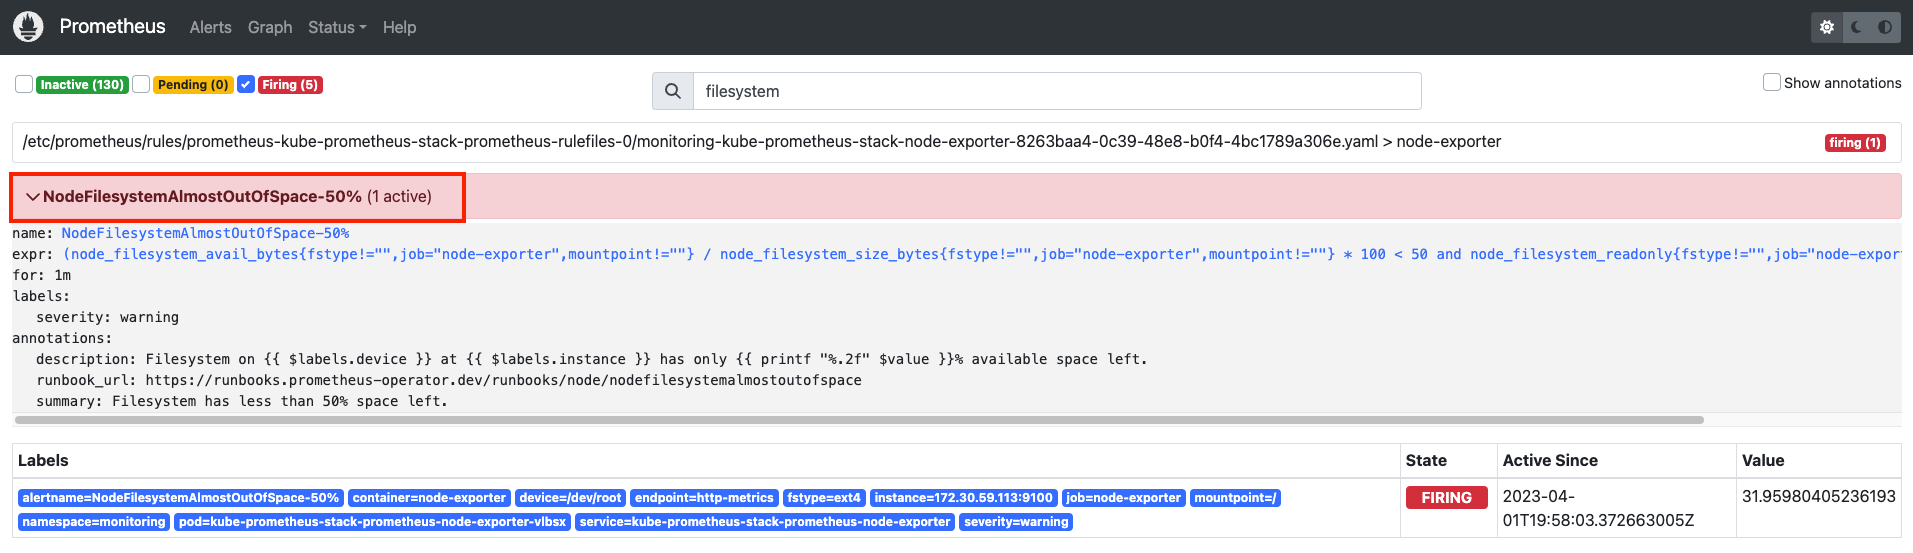Viewport: 1913px width, 553px height.
Task: Open the Help page
Action: point(399,27)
